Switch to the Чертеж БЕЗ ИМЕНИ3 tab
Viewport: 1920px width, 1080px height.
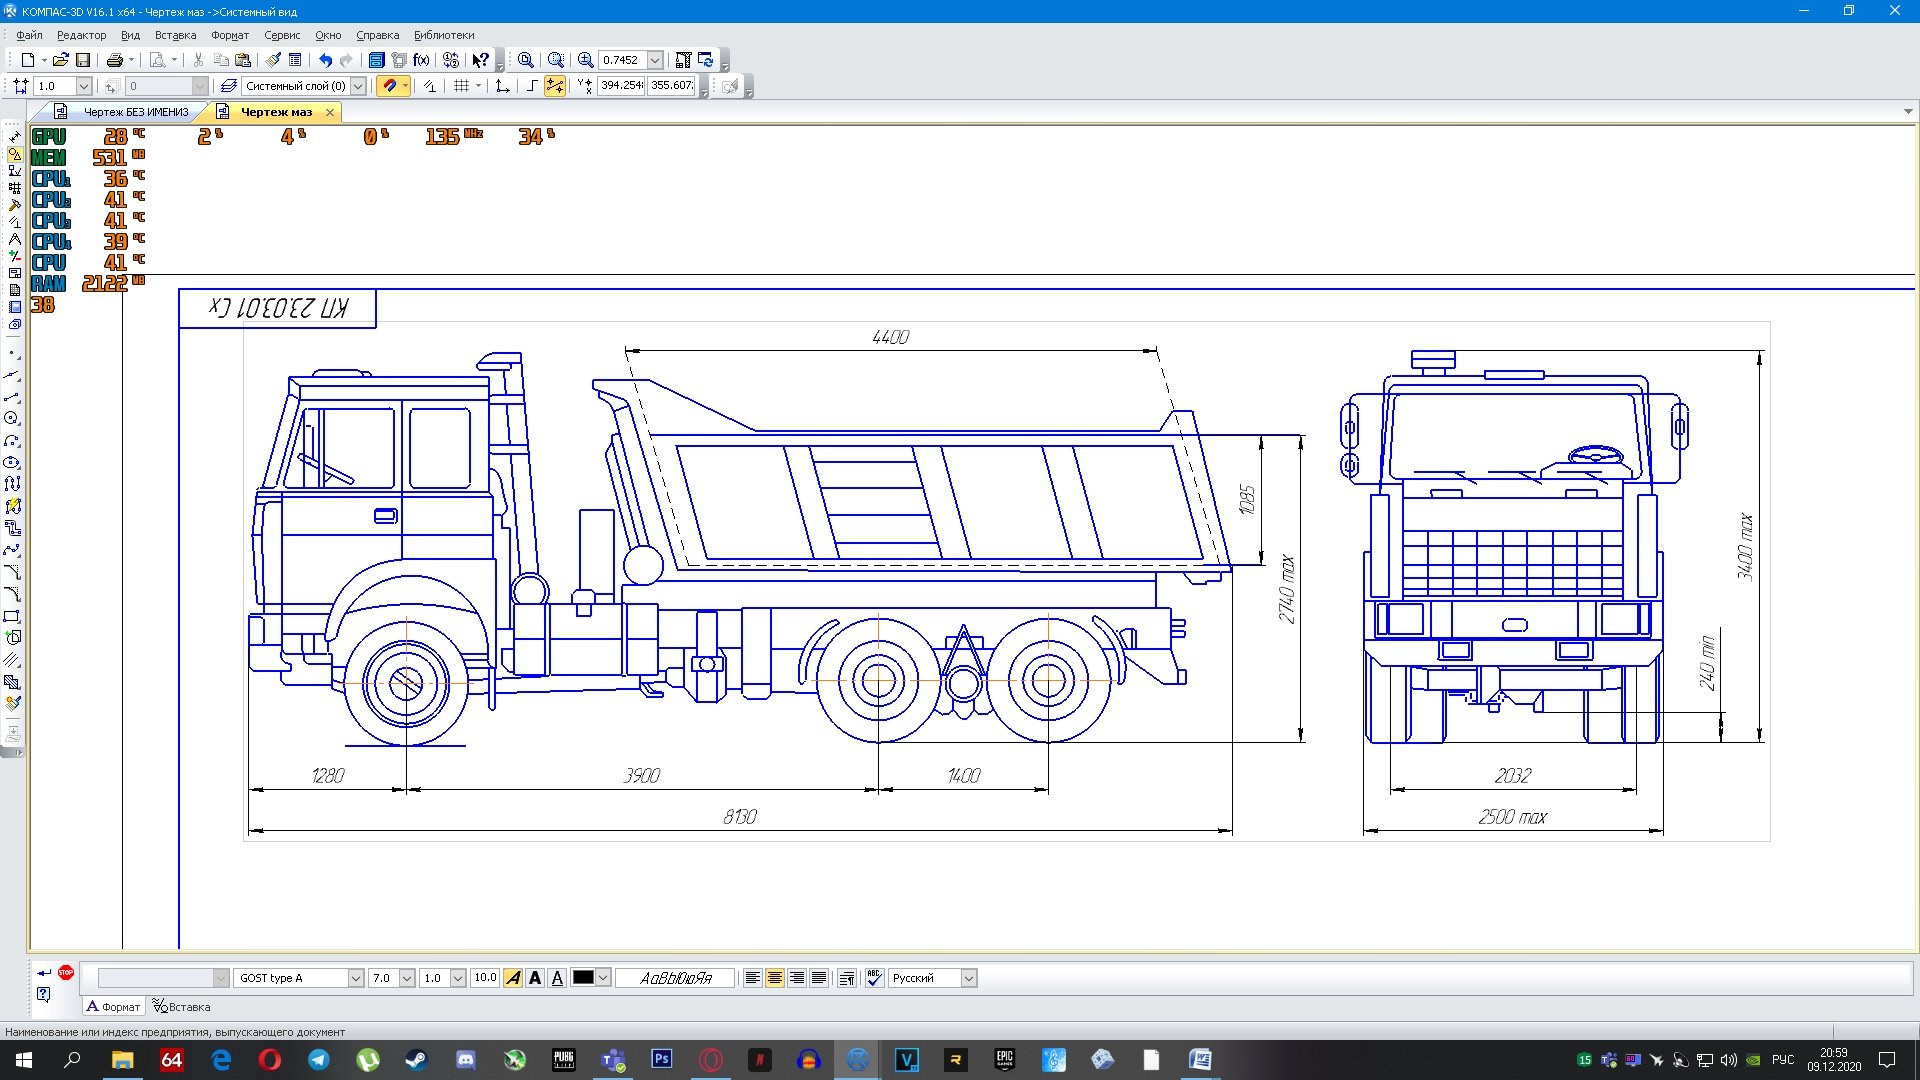coord(136,112)
